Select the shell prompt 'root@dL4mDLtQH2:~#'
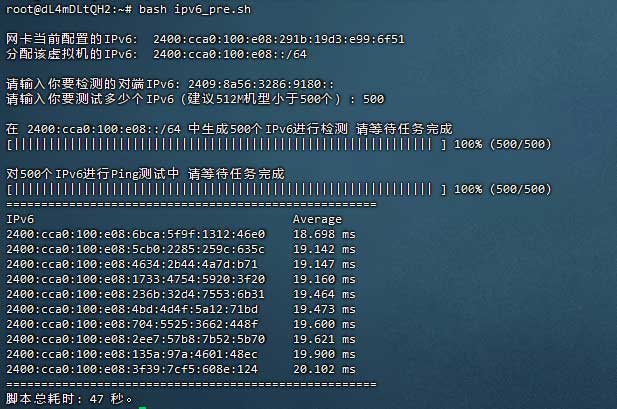617x409 pixels. 69,9
